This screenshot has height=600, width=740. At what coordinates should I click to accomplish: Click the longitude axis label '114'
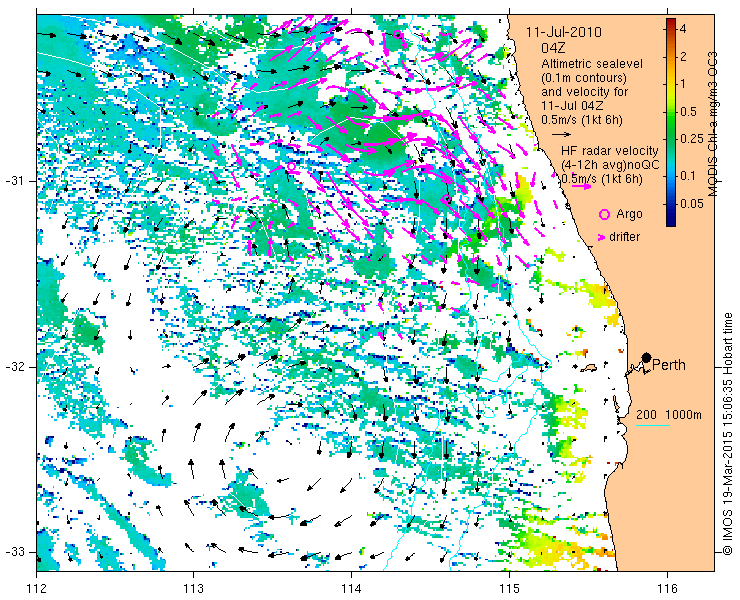click(351, 589)
